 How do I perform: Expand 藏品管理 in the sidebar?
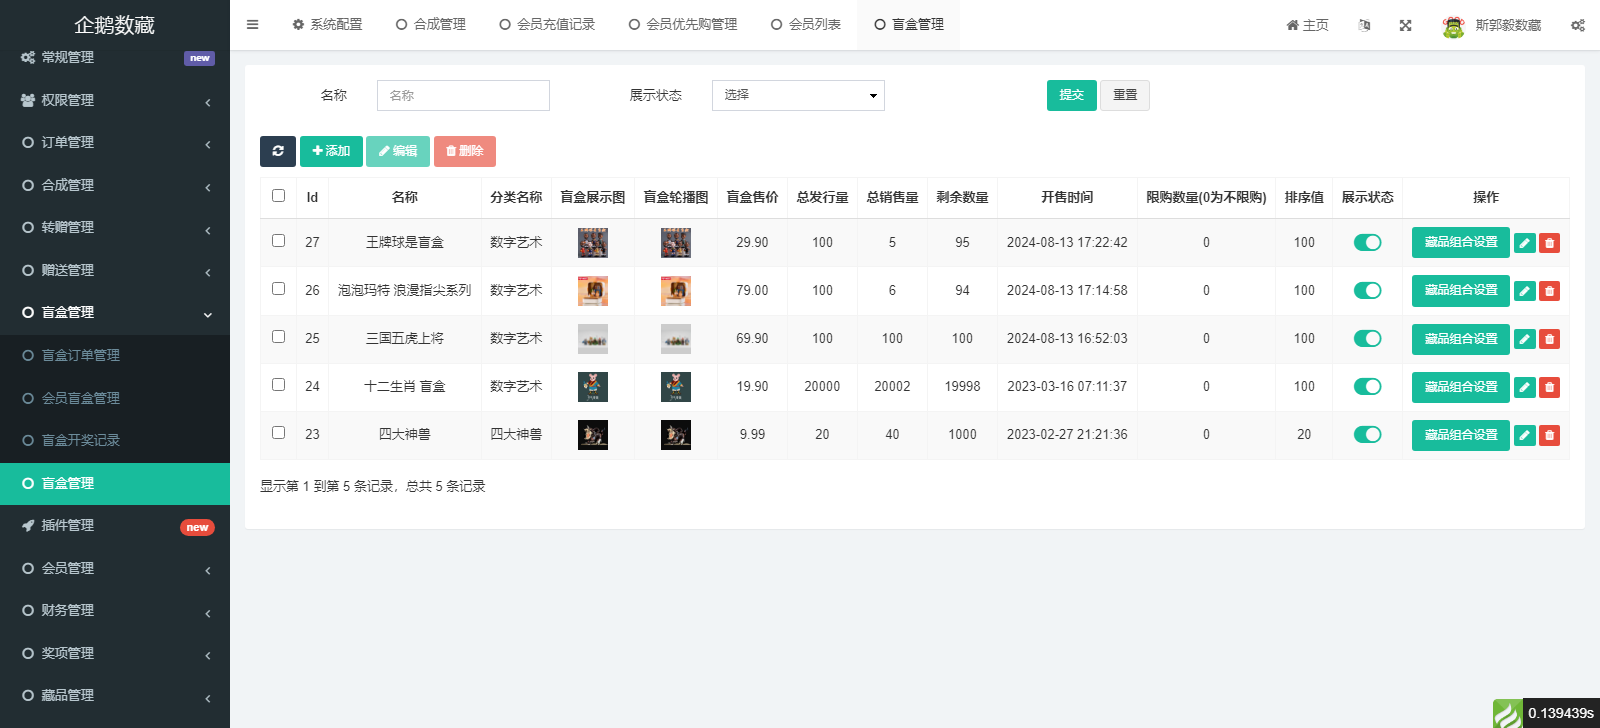(x=115, y=696)
